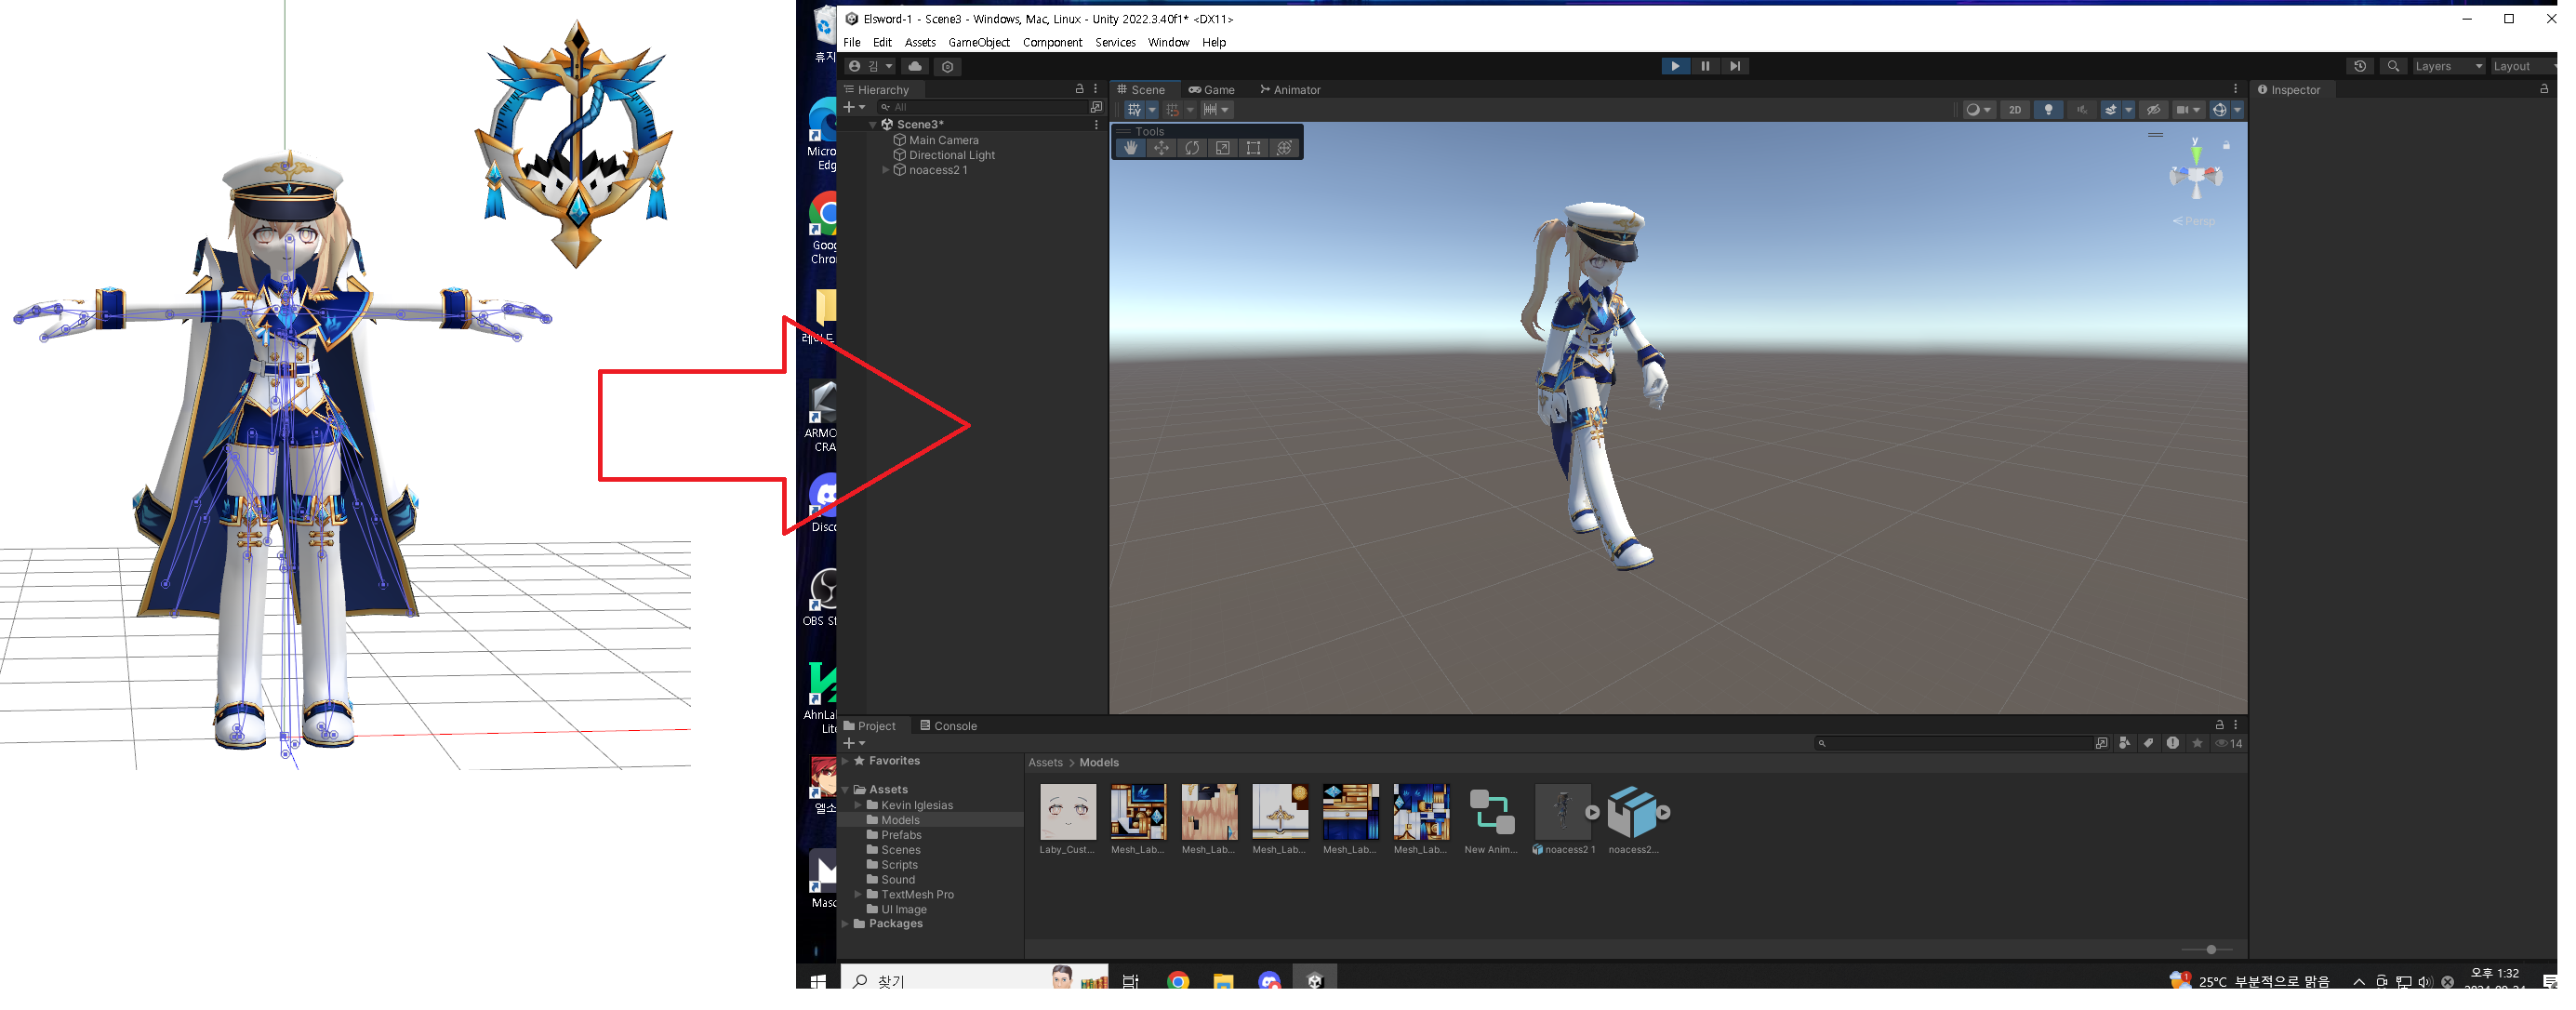Toggle 2D view mode
The height and width of the screenshot is (1010, 2576).
2014,110
